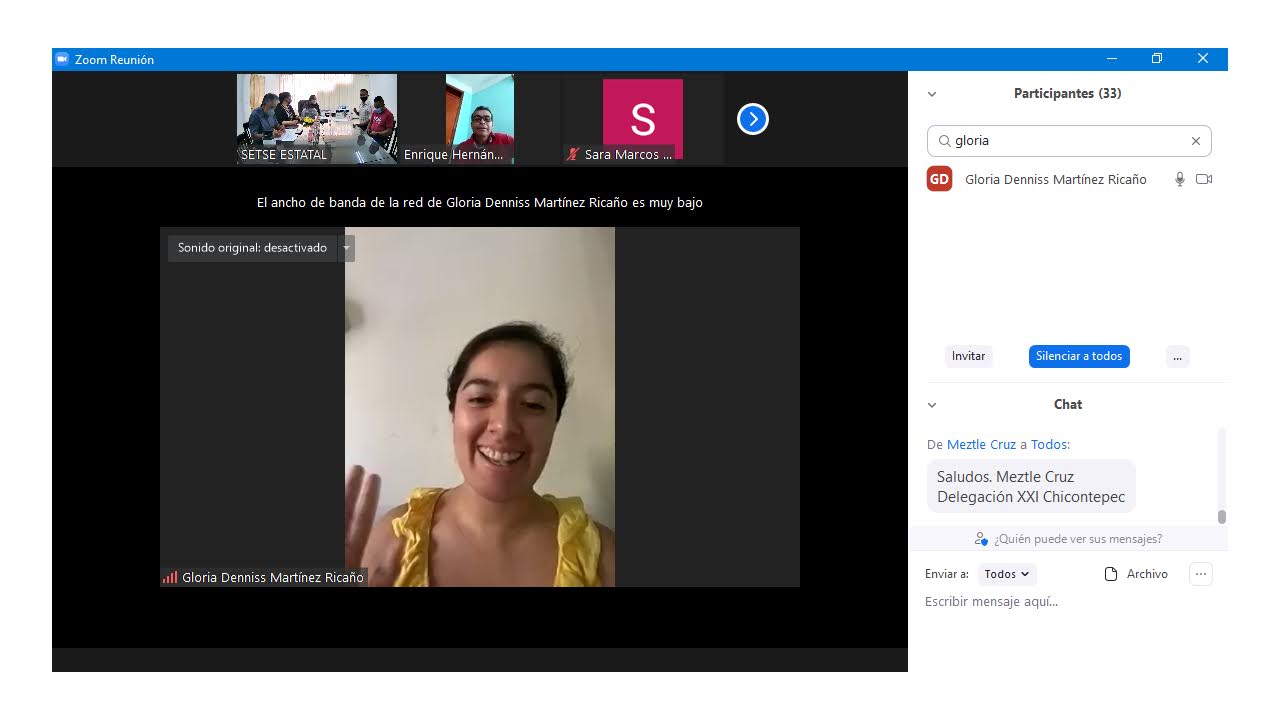Select Enrique Hernán video thumbnail
Image resolution: width=1280 pixels, height=720 pixels.
coord(480,119)
